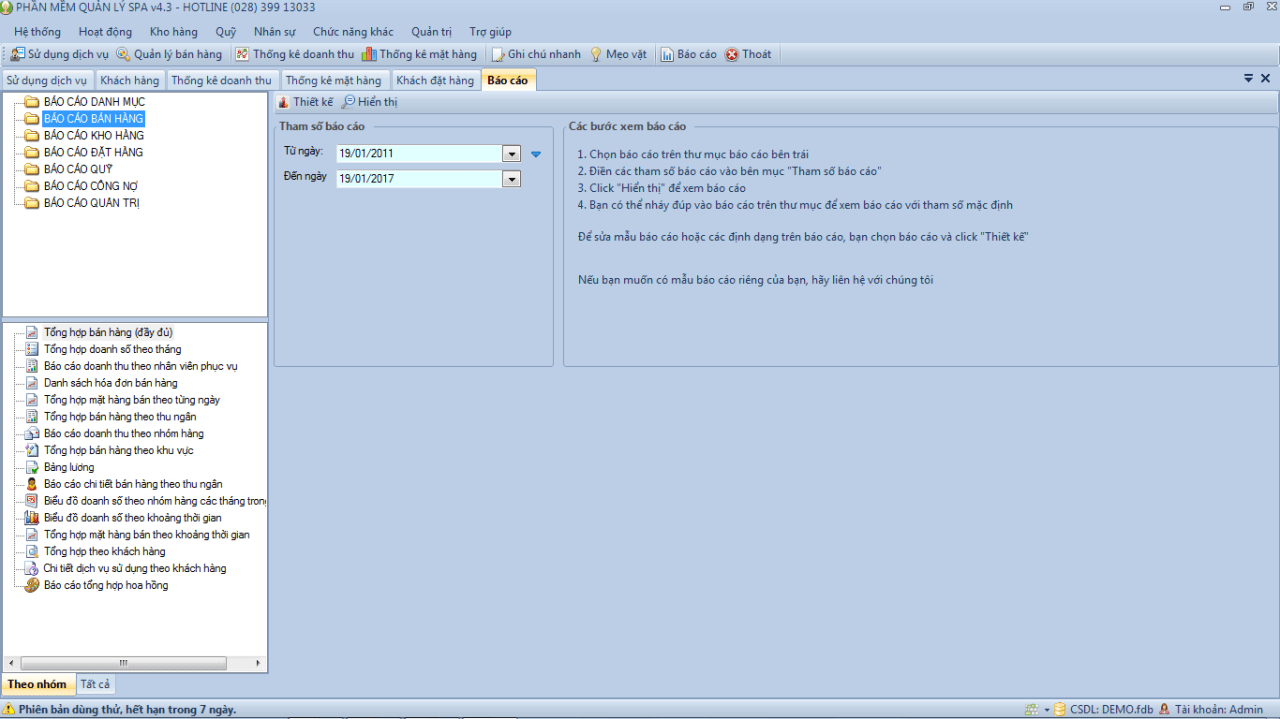Image resolution: width=1280 pixels, height=719 pixels.
Task: Click the red Thoát exit icon
Action: (732, 54)
